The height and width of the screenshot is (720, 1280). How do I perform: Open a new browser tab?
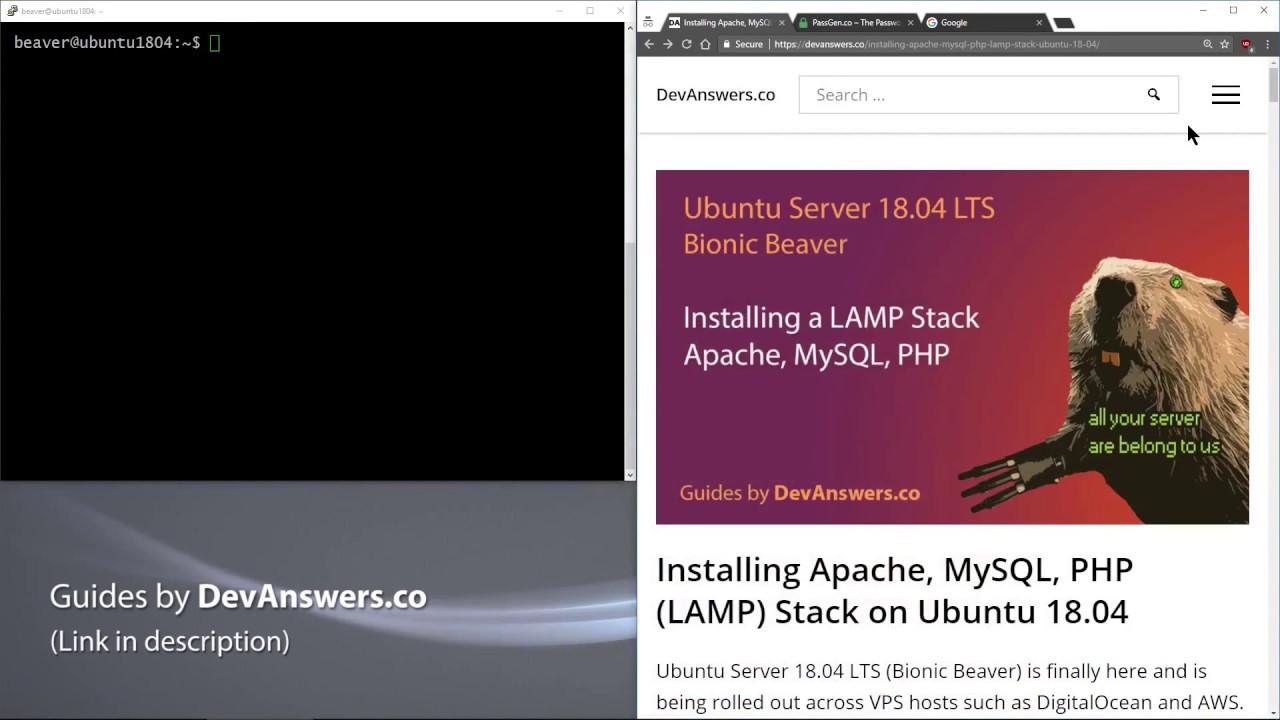1064,22
